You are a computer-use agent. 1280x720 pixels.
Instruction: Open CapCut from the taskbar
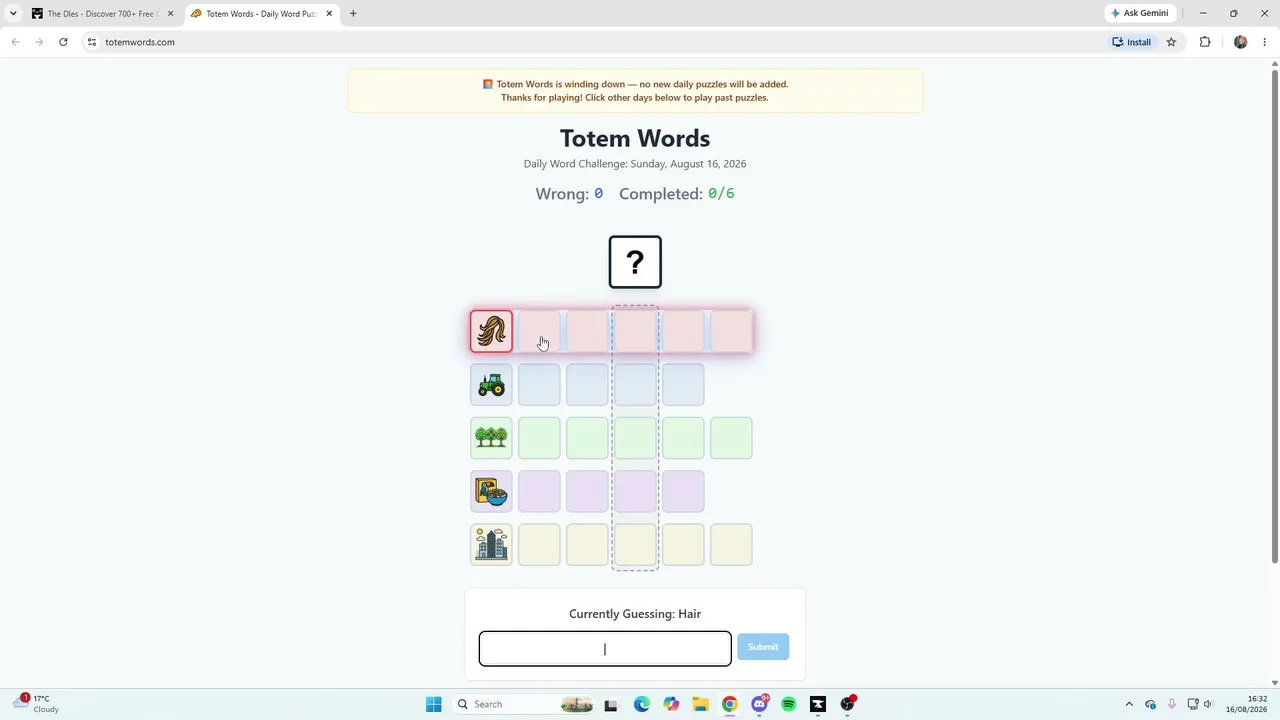(818, 704)
